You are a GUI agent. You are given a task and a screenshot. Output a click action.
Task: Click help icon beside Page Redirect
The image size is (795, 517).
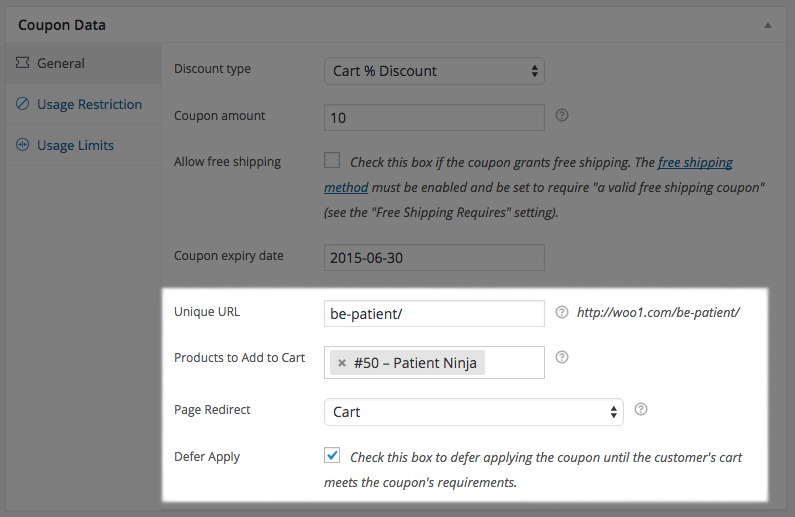point(641,409)
